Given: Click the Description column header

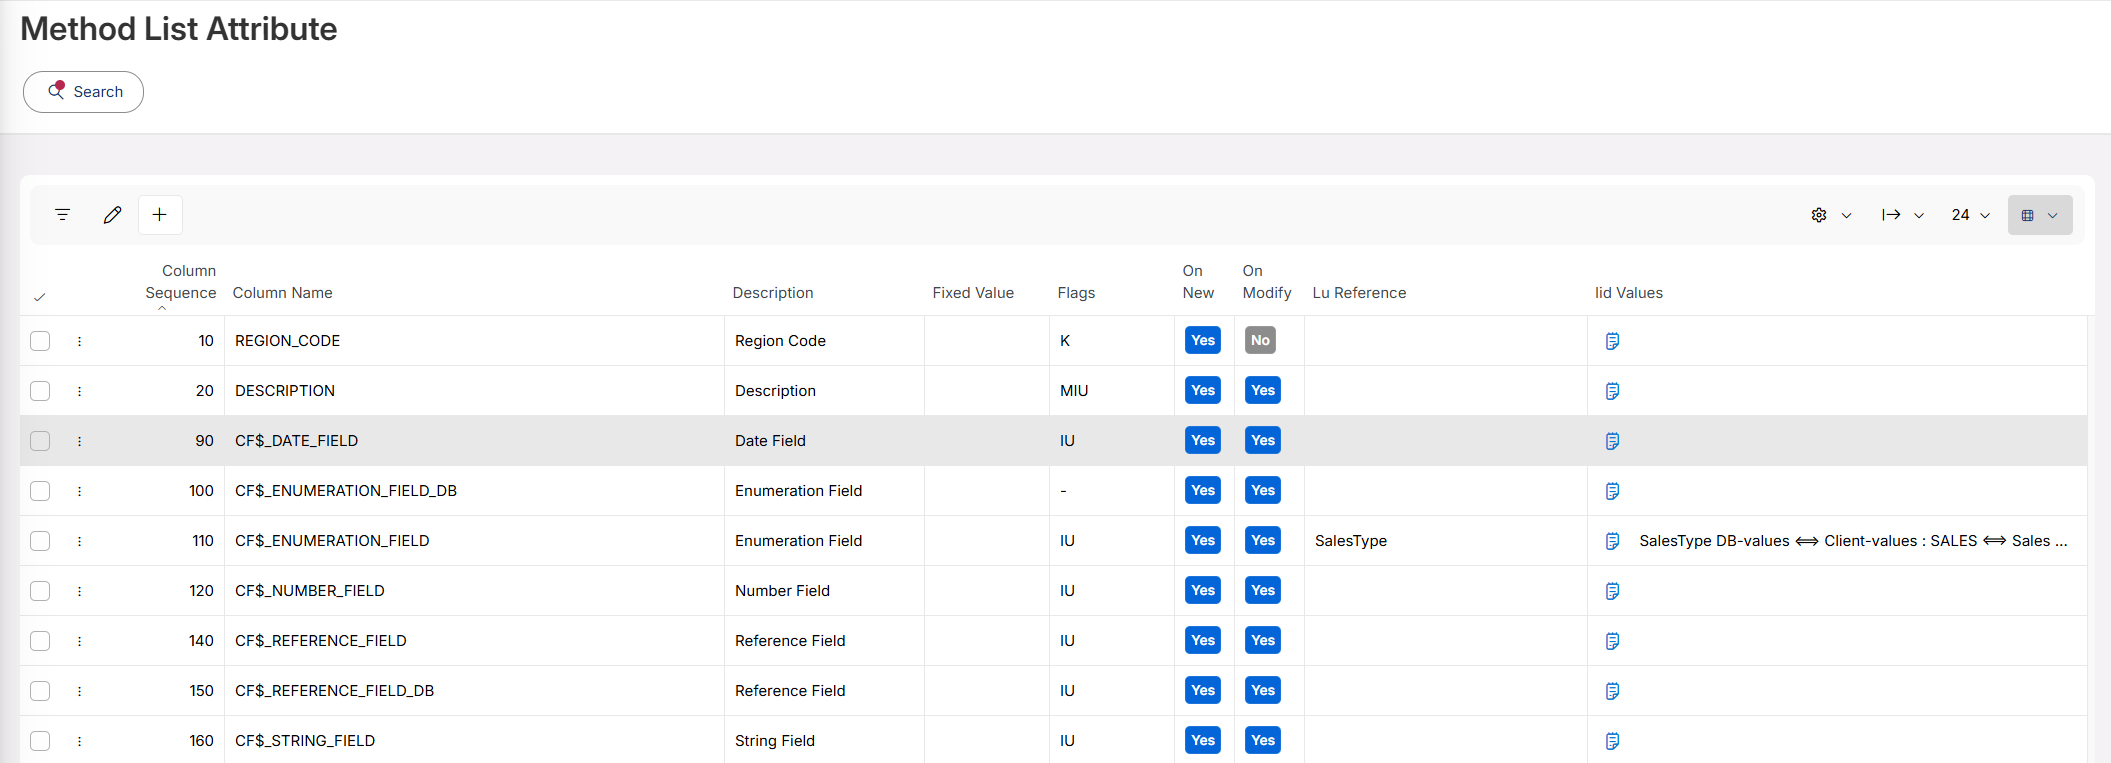Looking at the screenshot, I should click(x=773, y=293).
